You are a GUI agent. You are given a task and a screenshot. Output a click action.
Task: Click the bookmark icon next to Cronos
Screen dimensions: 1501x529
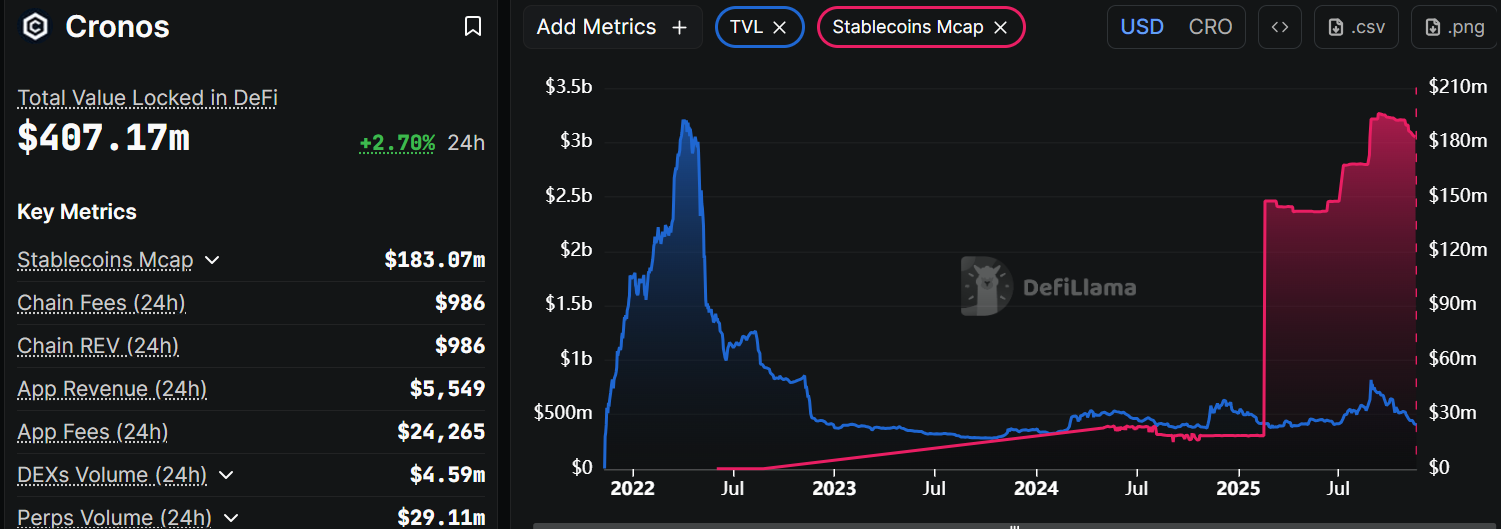tap(473, 27)
